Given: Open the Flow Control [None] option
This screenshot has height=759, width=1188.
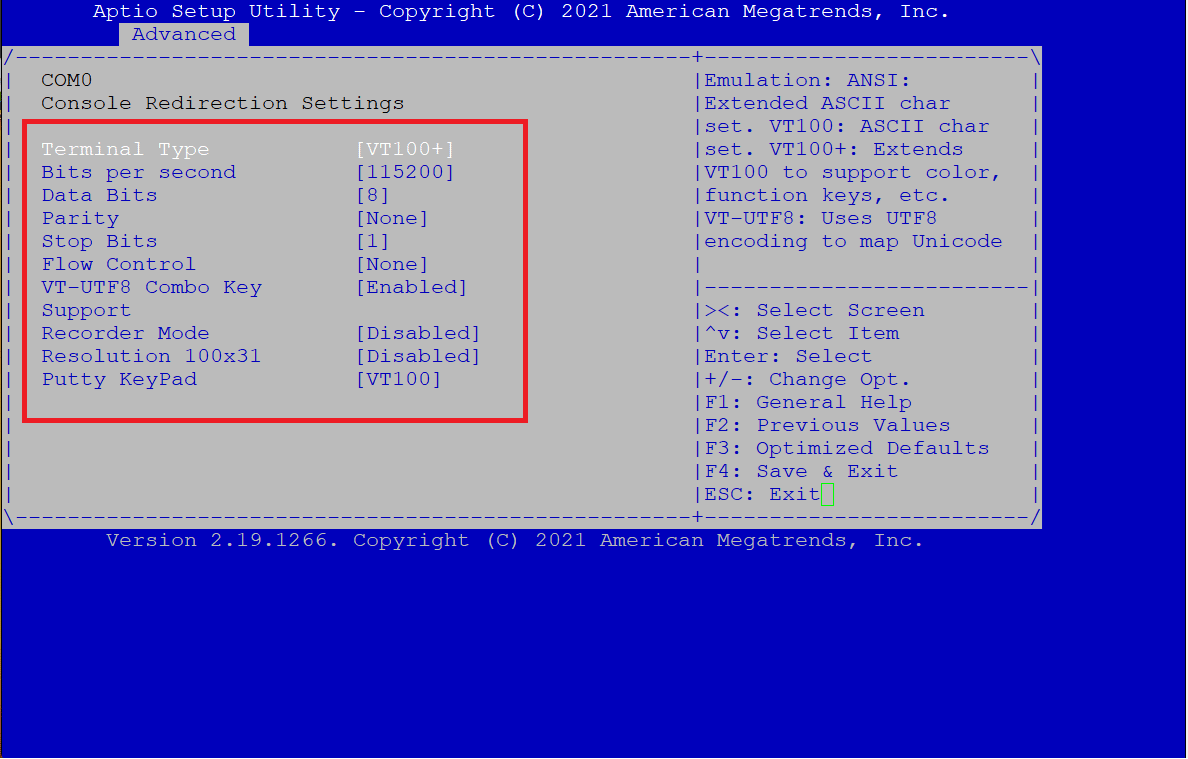Looking at the screenshot, I should 392,264.
